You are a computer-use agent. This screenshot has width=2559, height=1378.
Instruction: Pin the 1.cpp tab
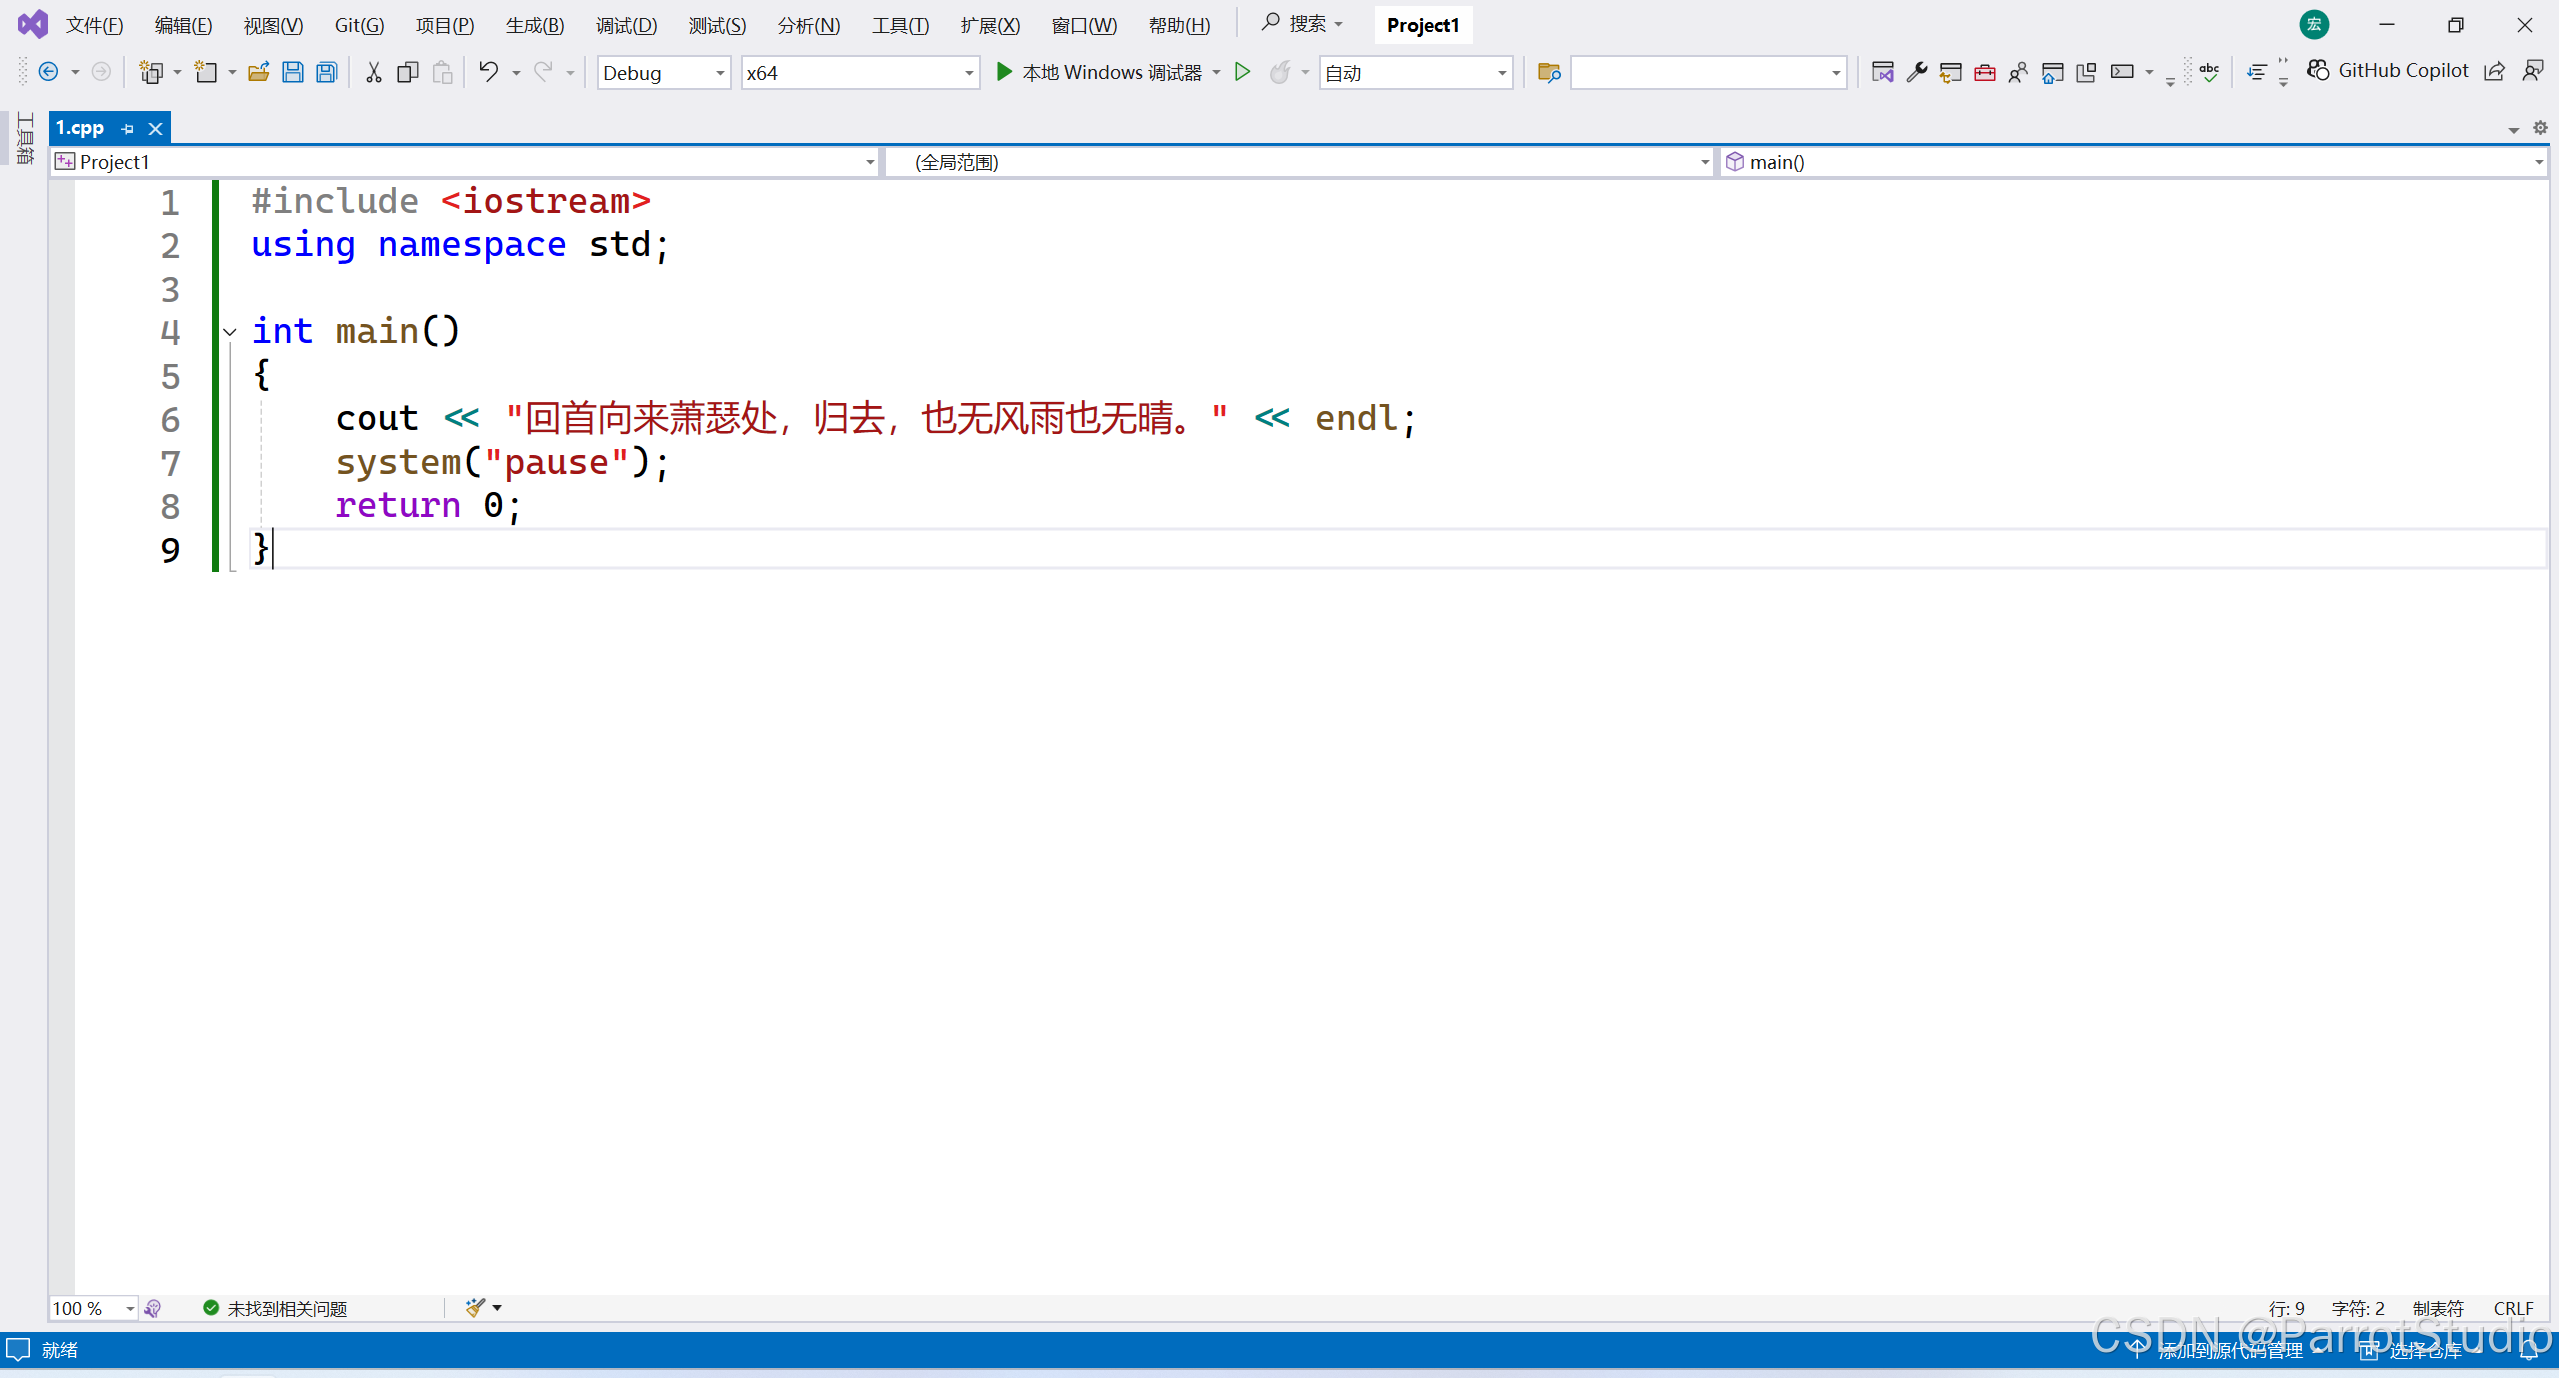click(x=127, y=129)
